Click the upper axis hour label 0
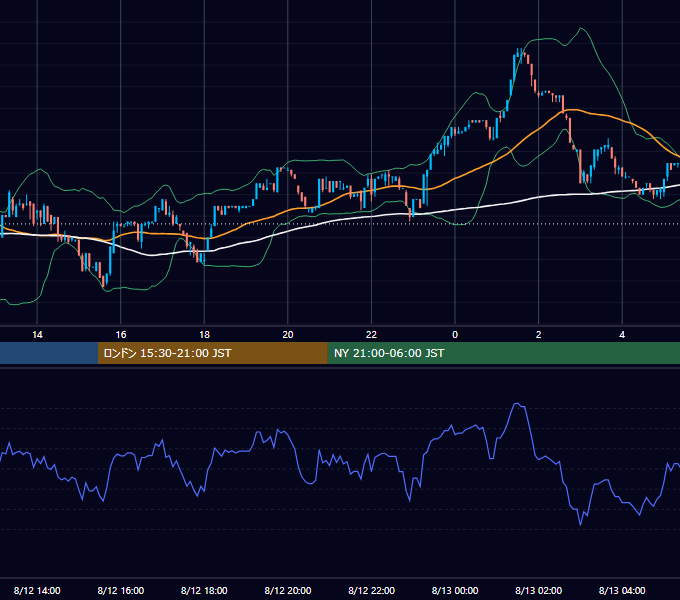This screenshot has height=600, width=680. [x=455, y=335]
